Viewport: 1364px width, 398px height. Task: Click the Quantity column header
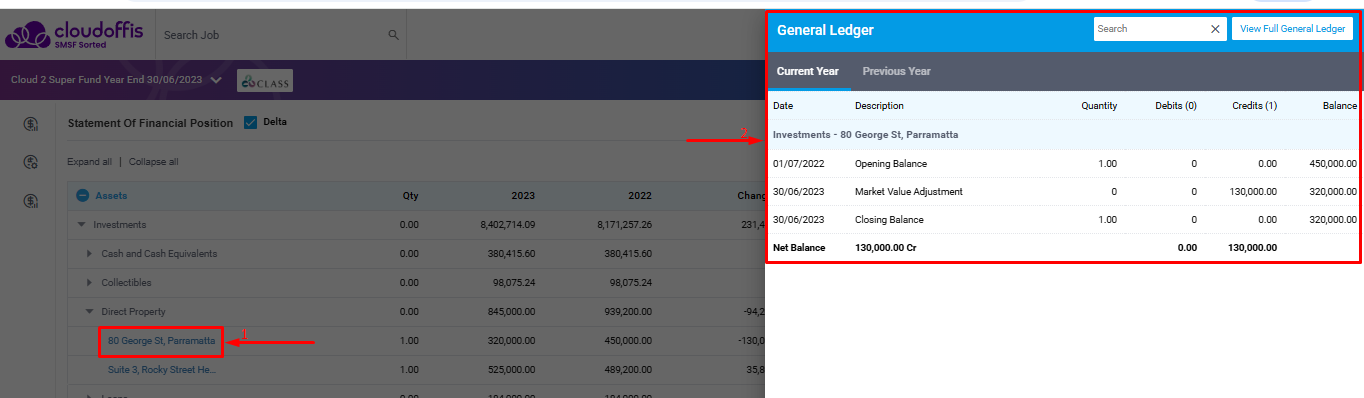(x=1099, y=105)
